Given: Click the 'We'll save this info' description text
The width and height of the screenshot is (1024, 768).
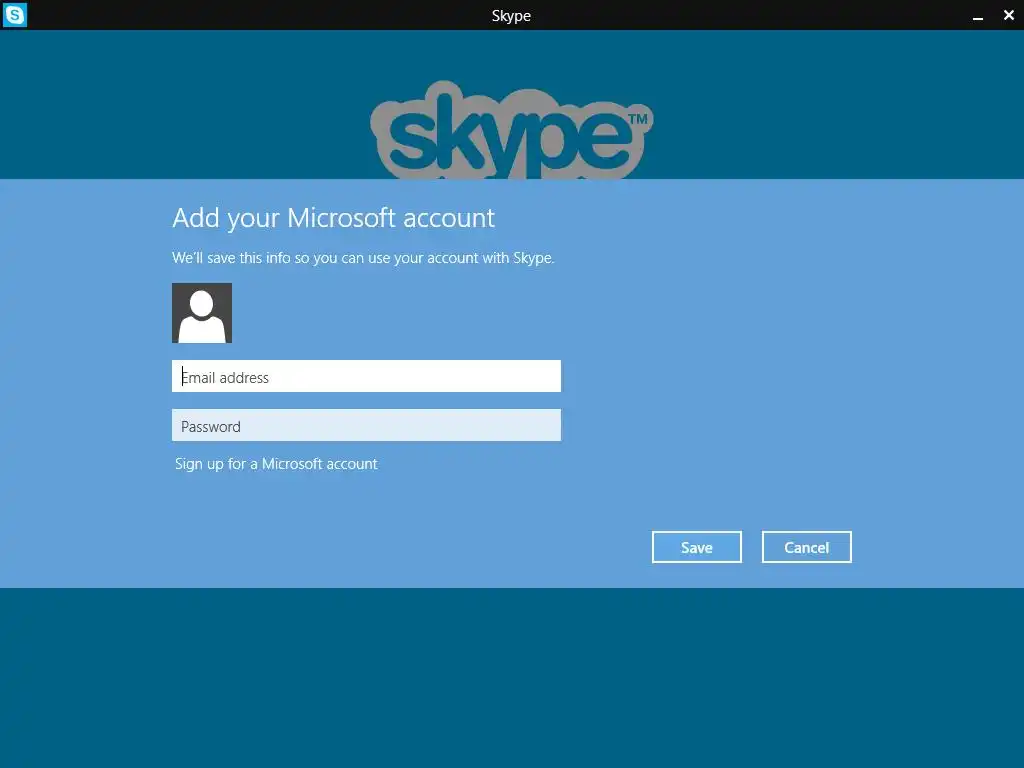Looking at the screenshot, I should 363,258.
